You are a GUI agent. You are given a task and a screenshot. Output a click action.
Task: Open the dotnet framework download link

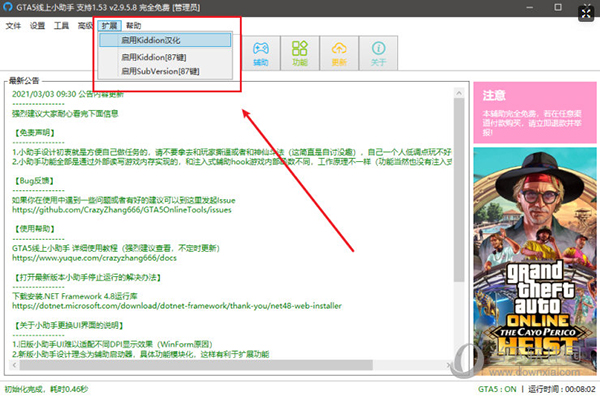click(x=176, y=306)
